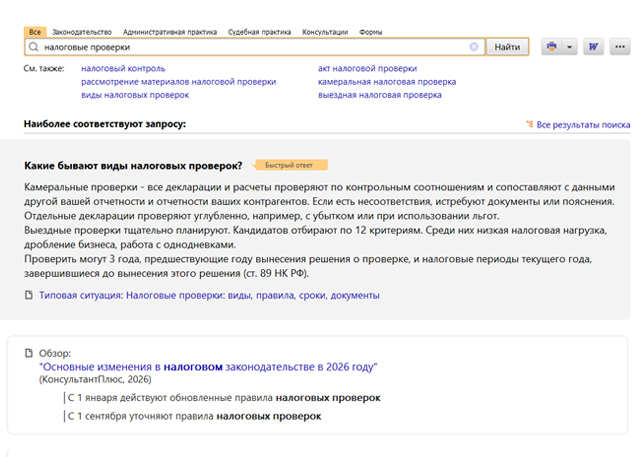Click the Наиболее соответствуют запросу heading
Screen dimensions: 640x457
pos(105,124)
